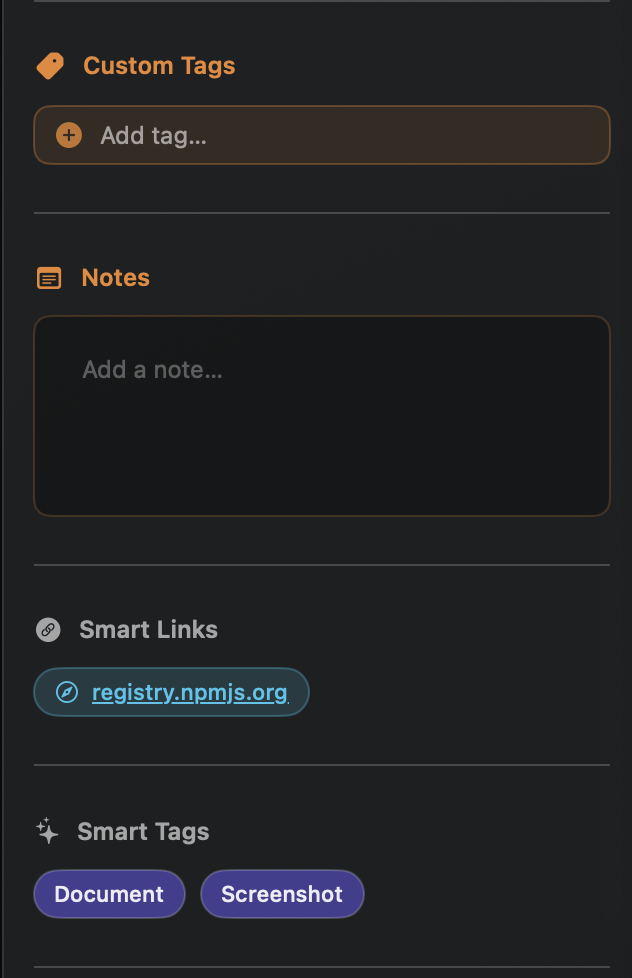Click the "Add a note..." placeholder text
Viewport: 632px width, 978px height.
[152, 370]
